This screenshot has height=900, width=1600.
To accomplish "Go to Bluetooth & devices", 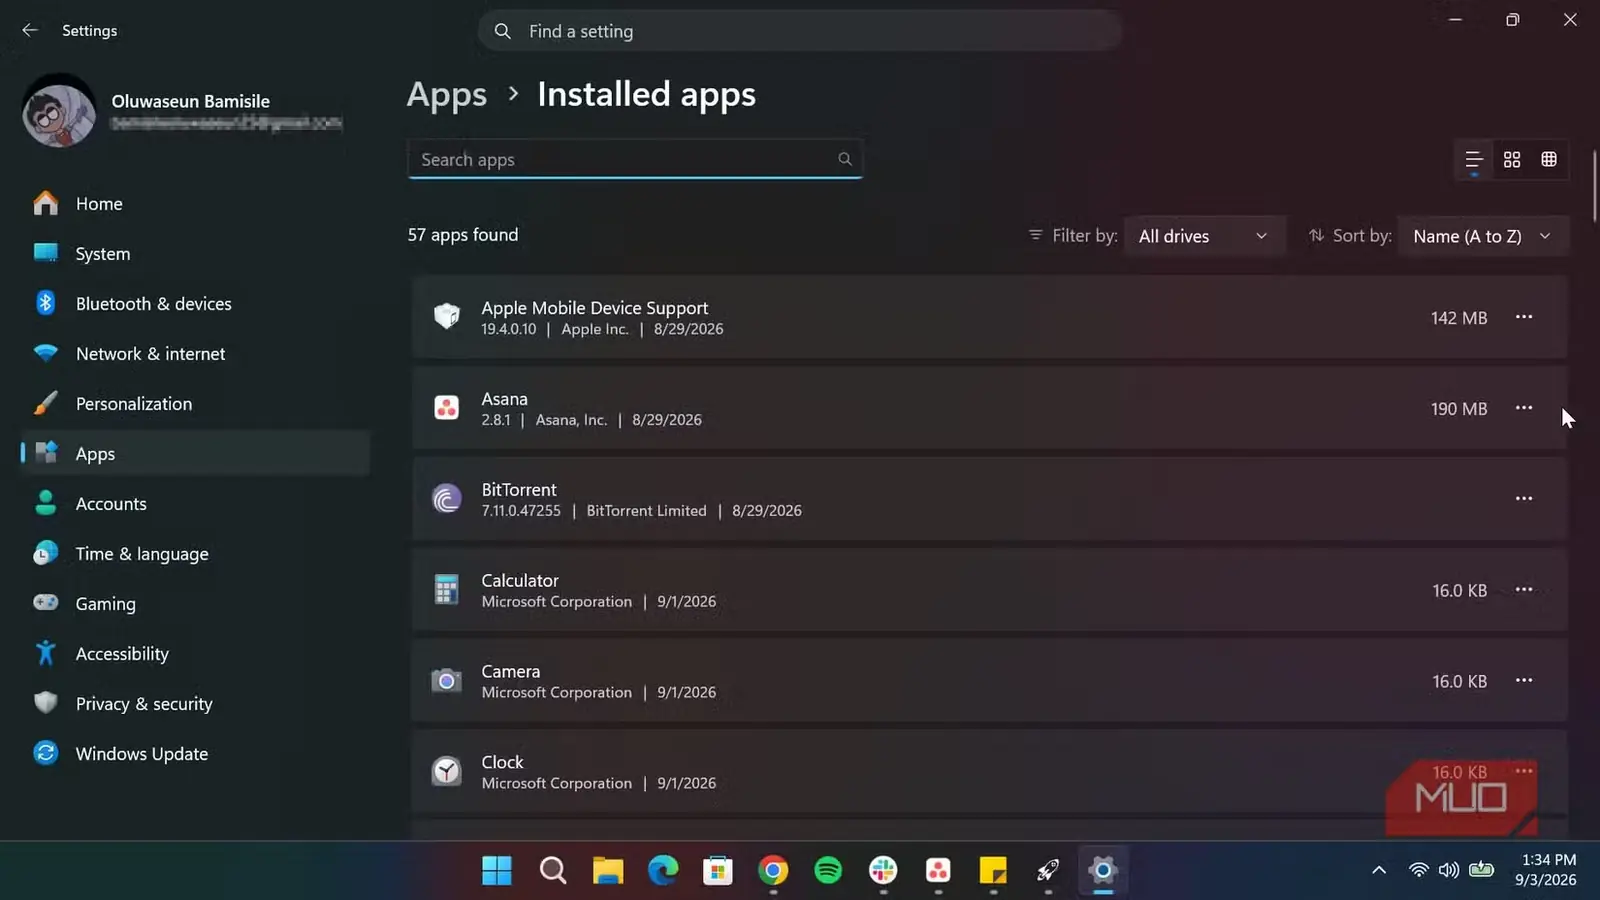I will (x=195, y=303).
